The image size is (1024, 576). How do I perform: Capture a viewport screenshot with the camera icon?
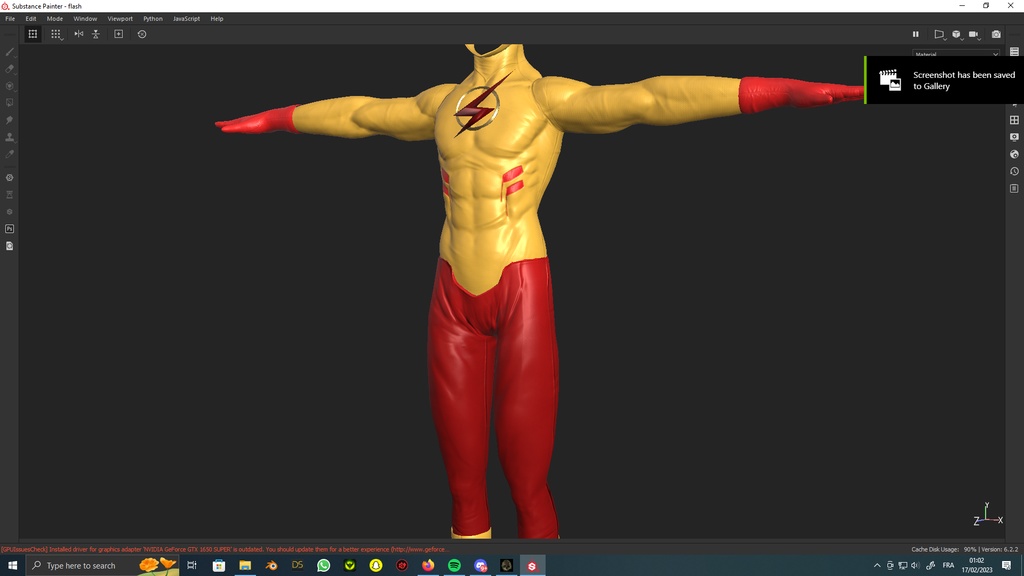[995, 34]
